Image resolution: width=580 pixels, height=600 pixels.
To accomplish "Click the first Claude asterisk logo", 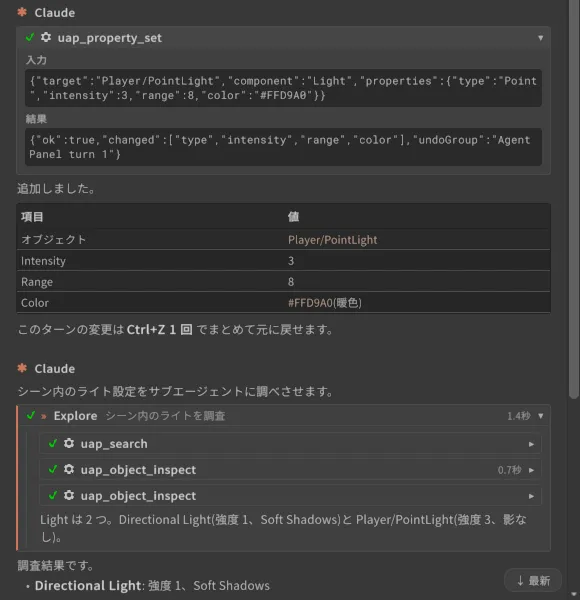I will 22,12.
